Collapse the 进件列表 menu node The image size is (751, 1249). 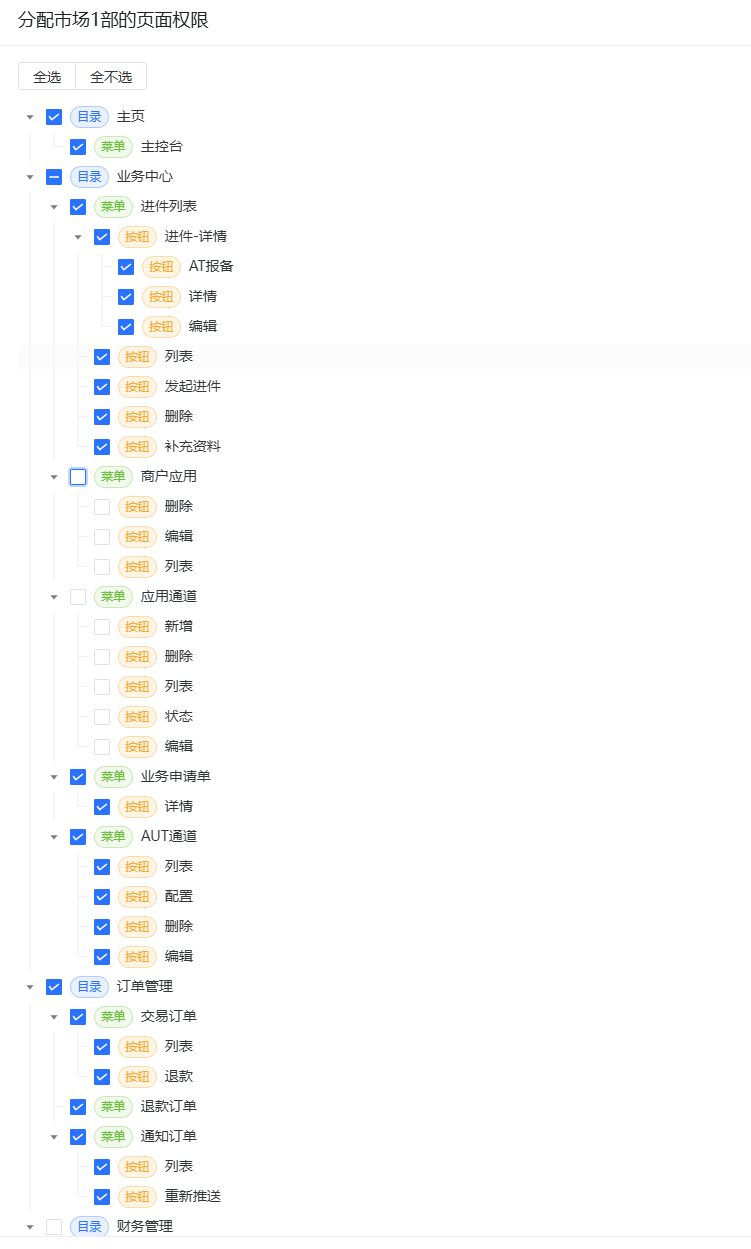(54, 207)
